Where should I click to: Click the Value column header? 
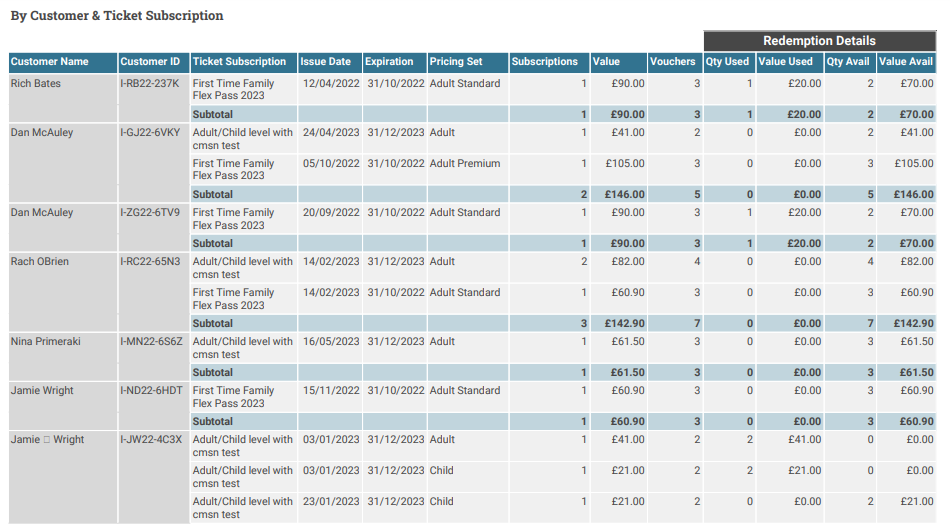coord(618,62)
